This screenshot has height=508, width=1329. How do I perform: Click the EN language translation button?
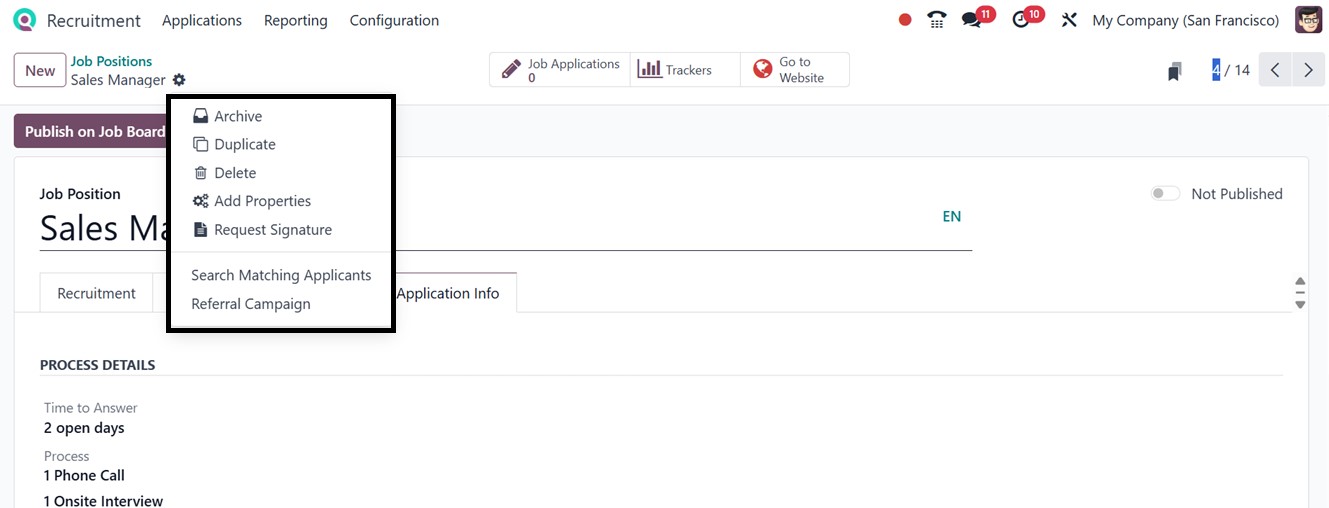click(951, 216)
